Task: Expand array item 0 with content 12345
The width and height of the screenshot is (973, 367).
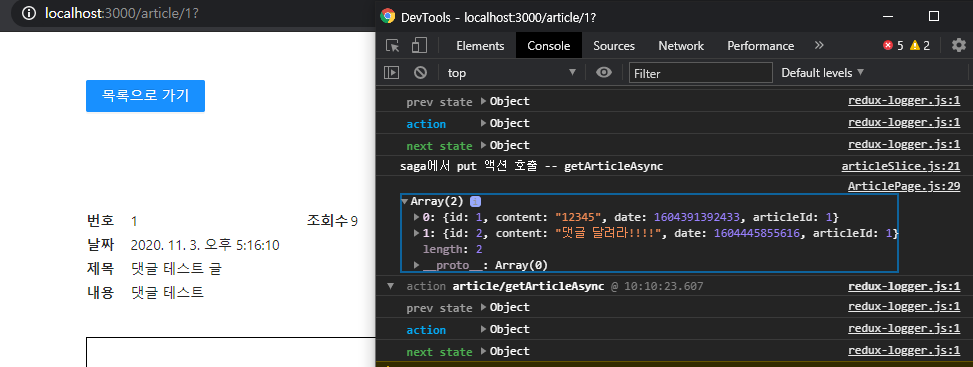Action: click(417, 217)
